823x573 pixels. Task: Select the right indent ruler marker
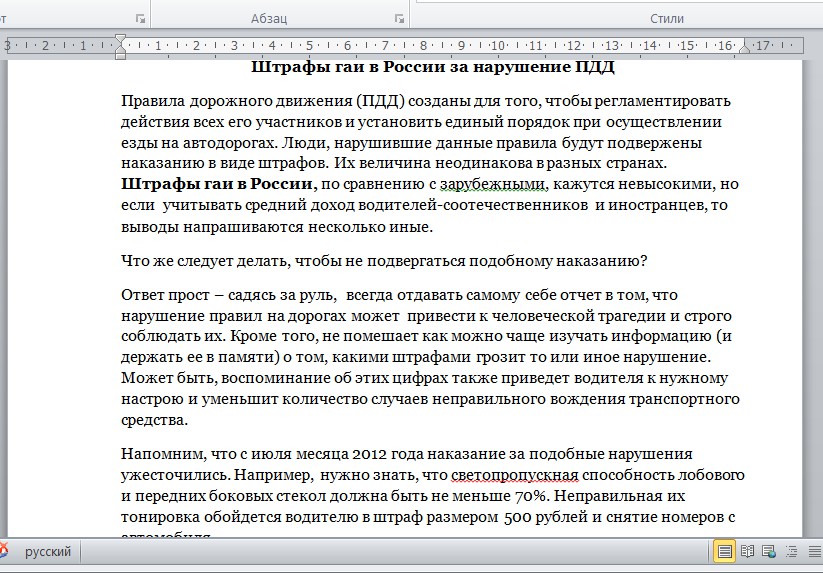744,48
